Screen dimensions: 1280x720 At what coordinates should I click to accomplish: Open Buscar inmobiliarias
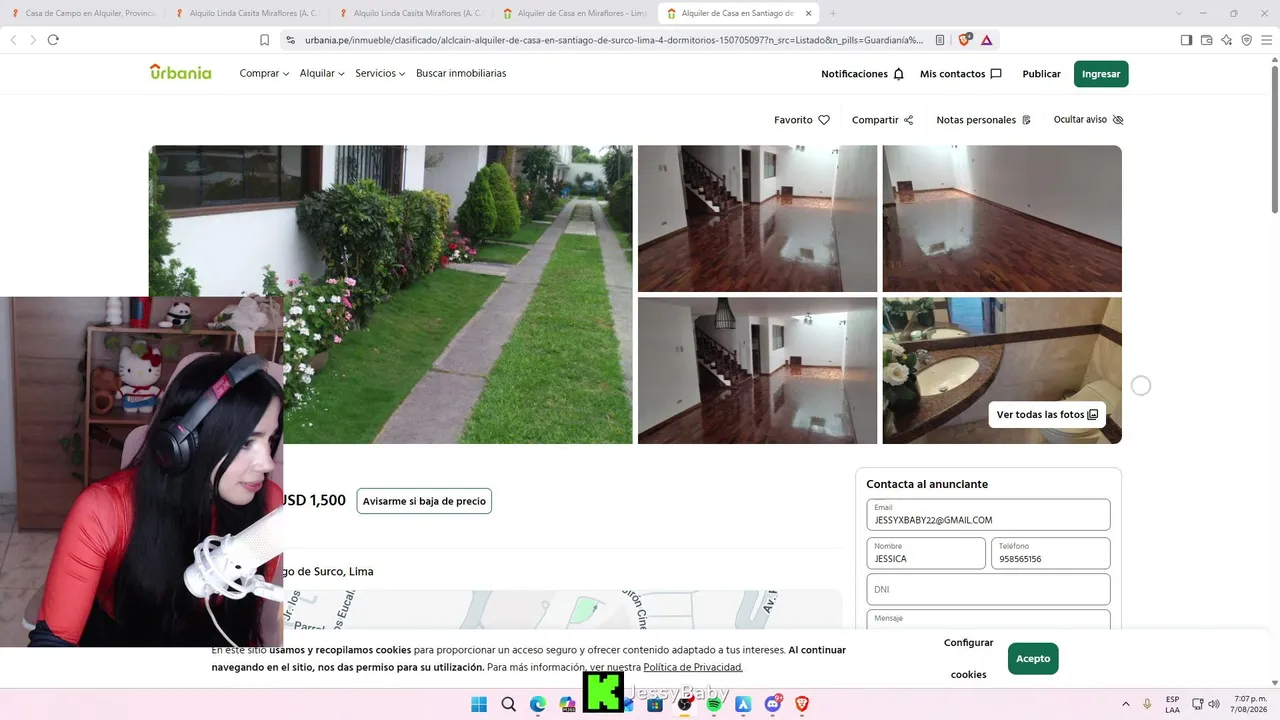click(461, 74)
